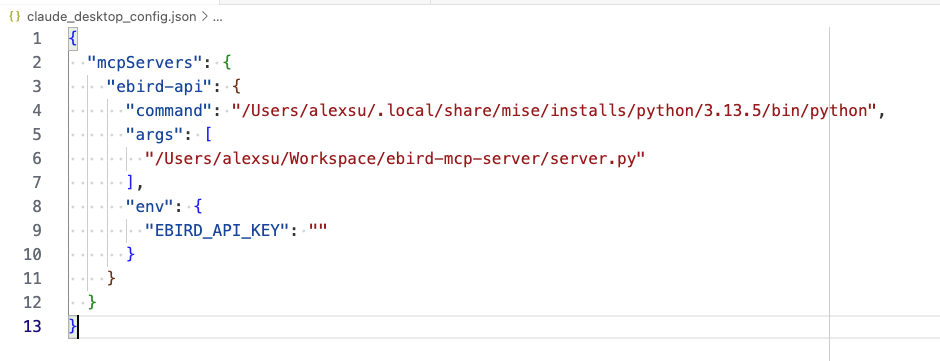Select line number 13 in the gutter

click(x=33, y=327)
